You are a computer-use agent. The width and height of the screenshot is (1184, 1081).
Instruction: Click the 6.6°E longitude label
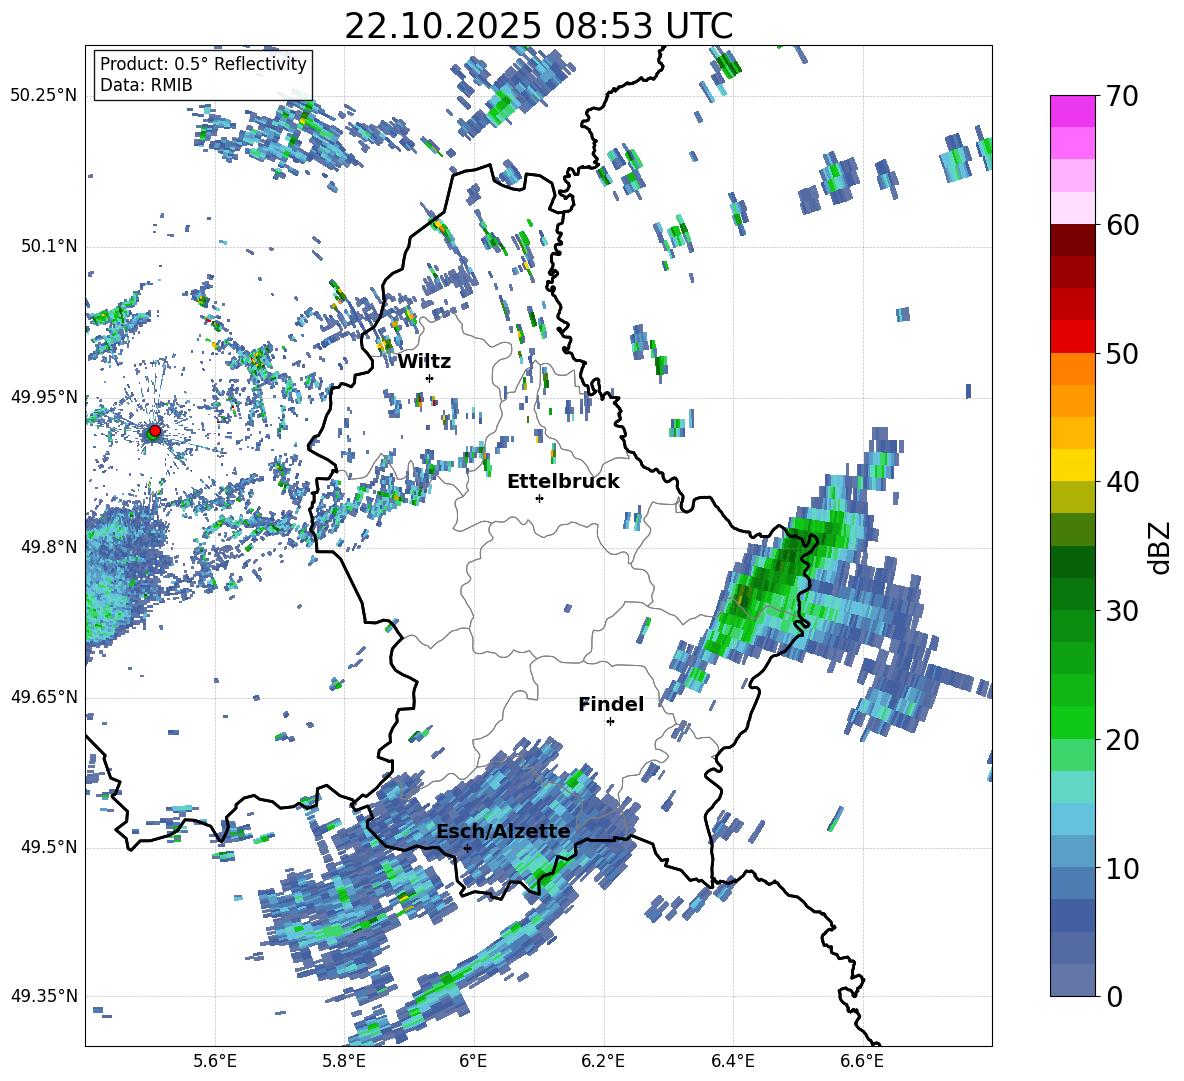(x=862, y=1061)
